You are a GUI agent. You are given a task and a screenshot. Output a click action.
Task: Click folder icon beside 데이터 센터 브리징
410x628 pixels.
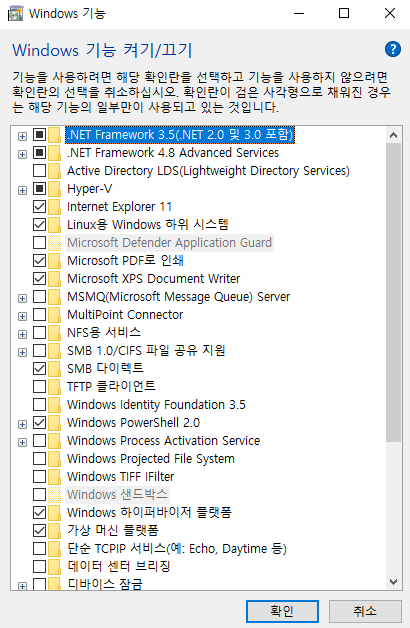point(54,566)
